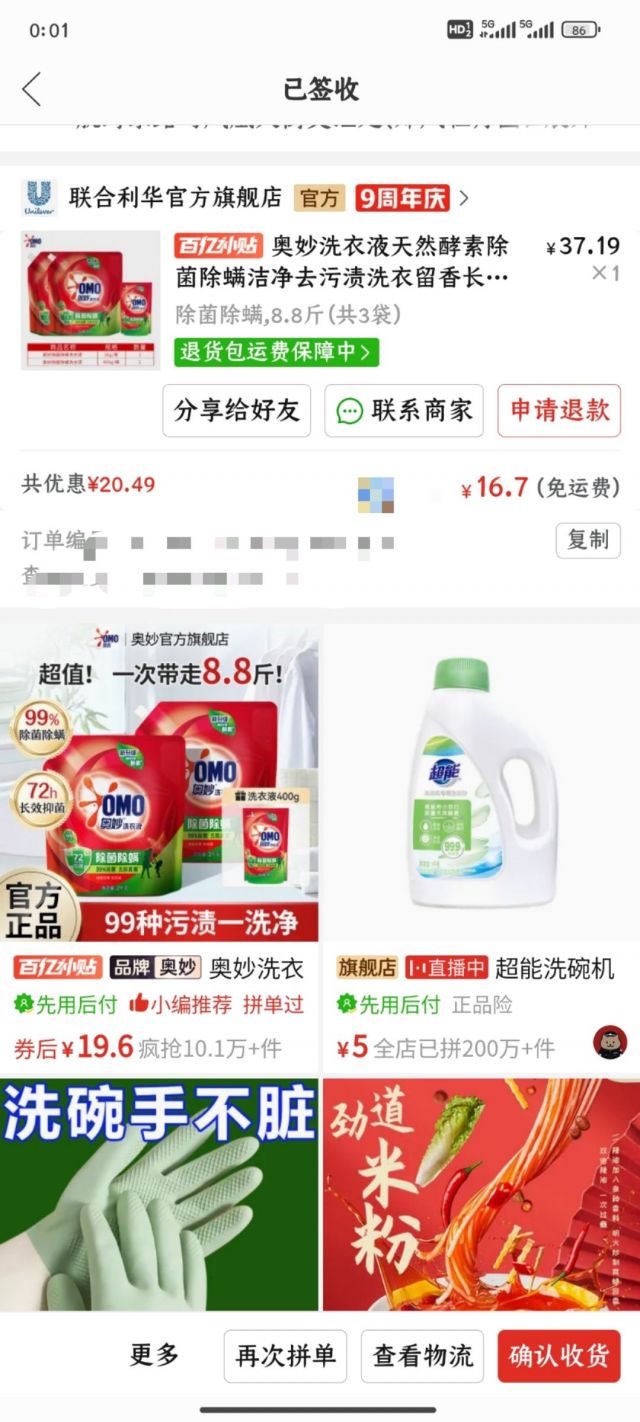Tap the WeChat icon on 联系商家
Screen dimensions: 640x1422
pos(349,411)
